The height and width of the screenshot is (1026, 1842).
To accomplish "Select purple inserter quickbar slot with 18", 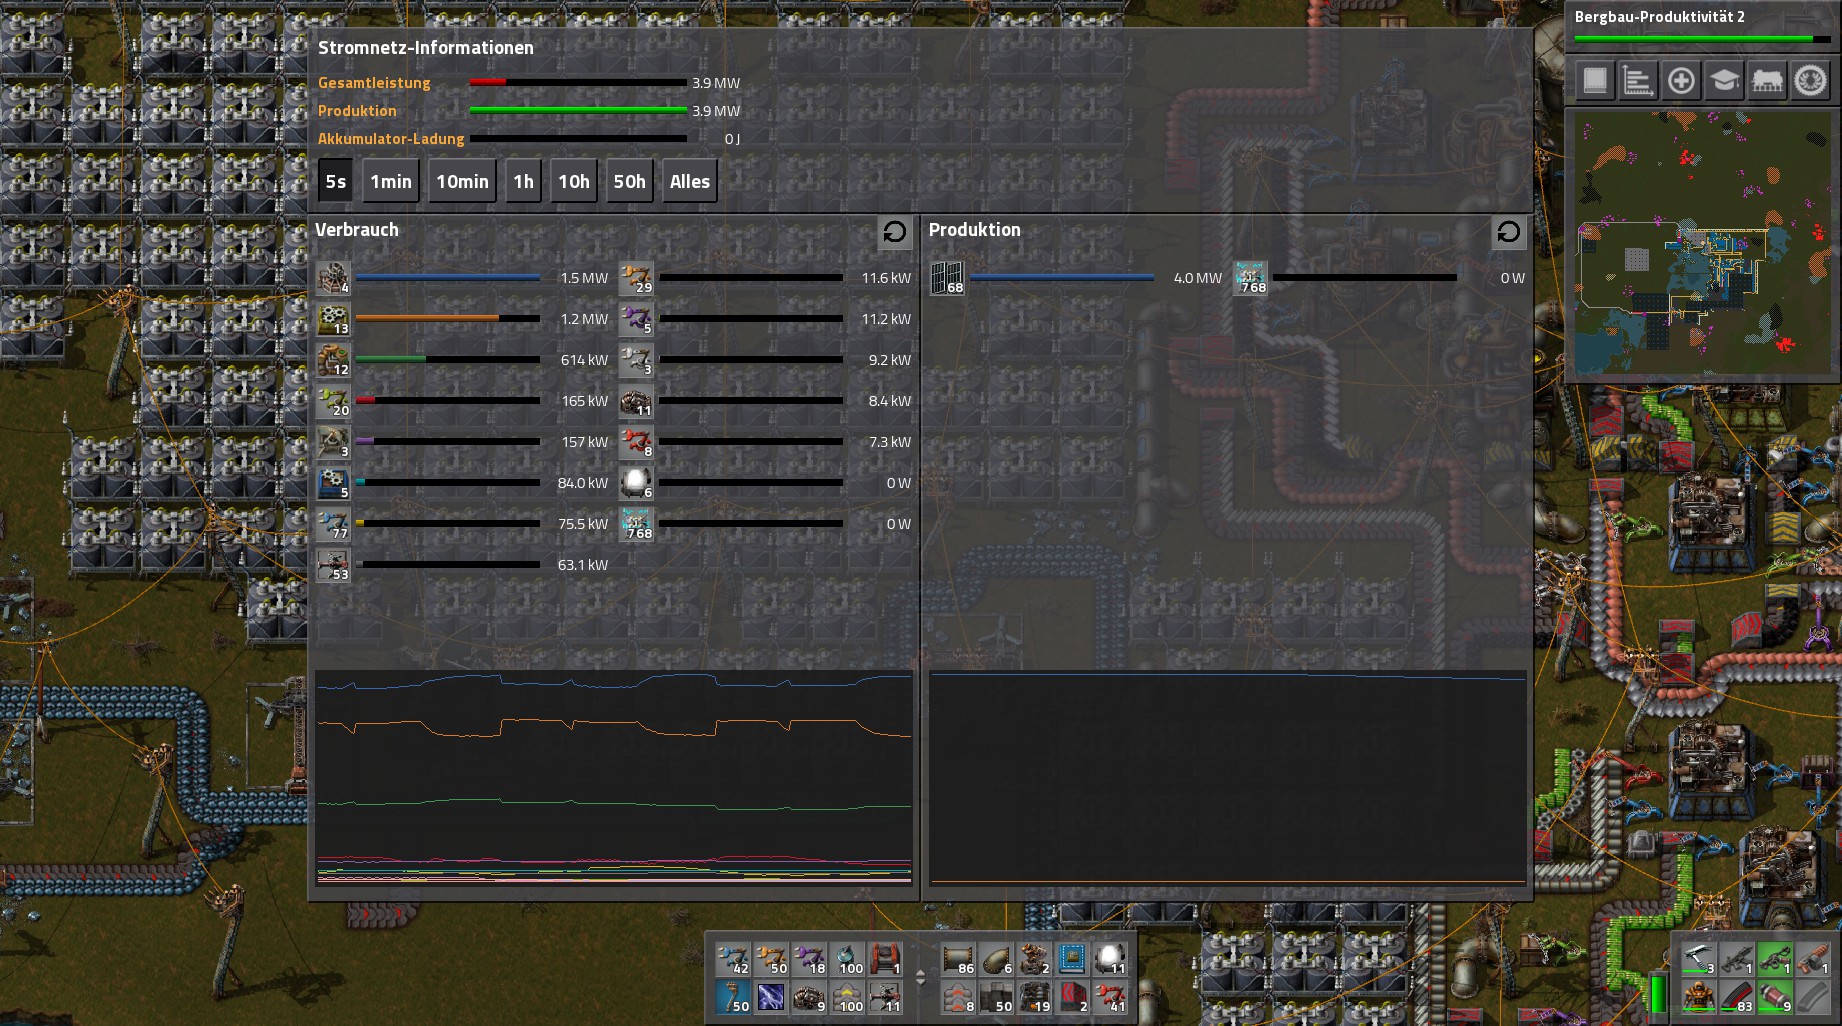I will pos(809,958).
